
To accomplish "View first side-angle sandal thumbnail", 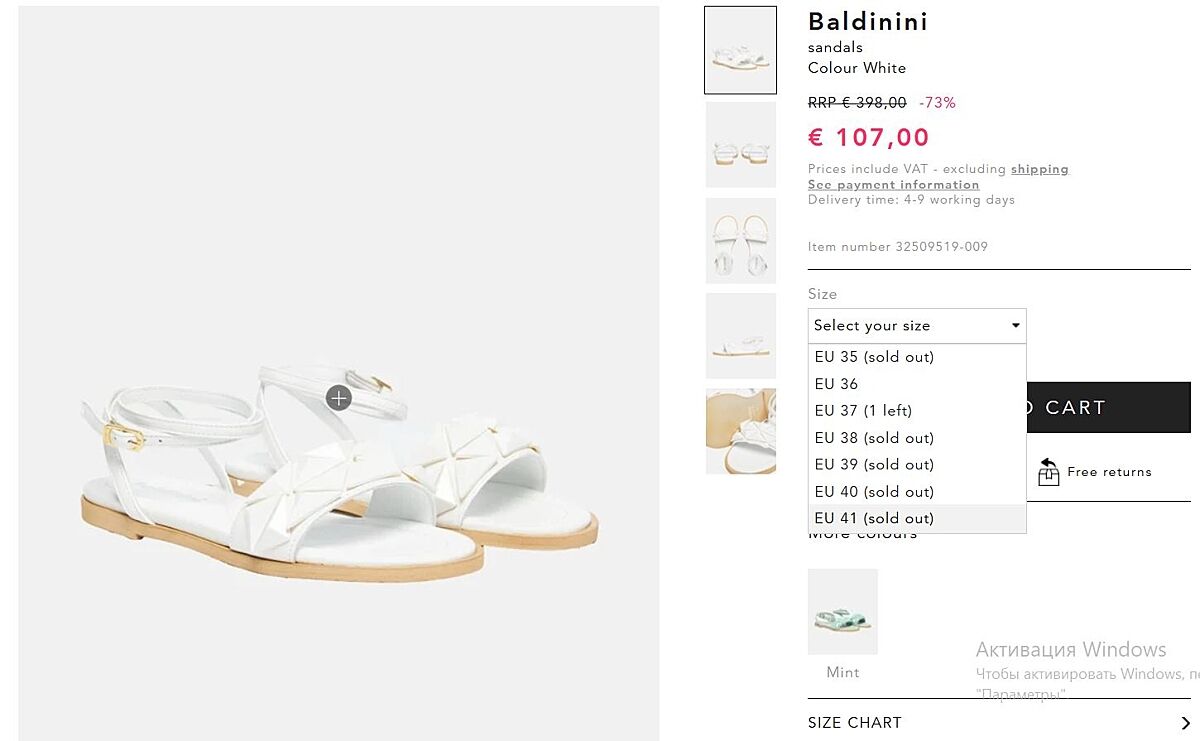I will pos(740,50).
